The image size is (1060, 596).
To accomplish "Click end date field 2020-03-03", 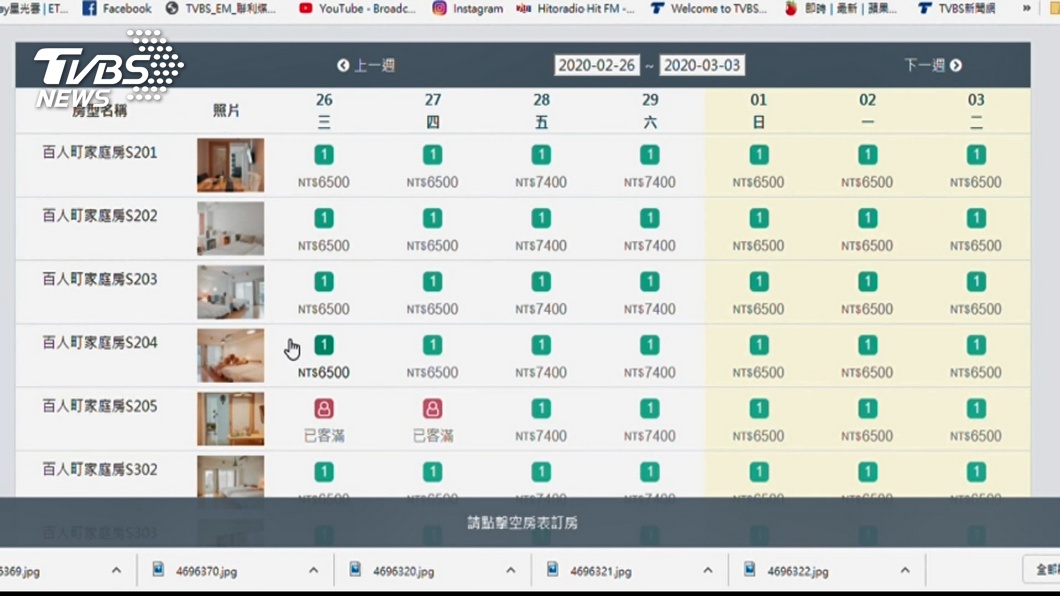I will click(x=702, y=65).
